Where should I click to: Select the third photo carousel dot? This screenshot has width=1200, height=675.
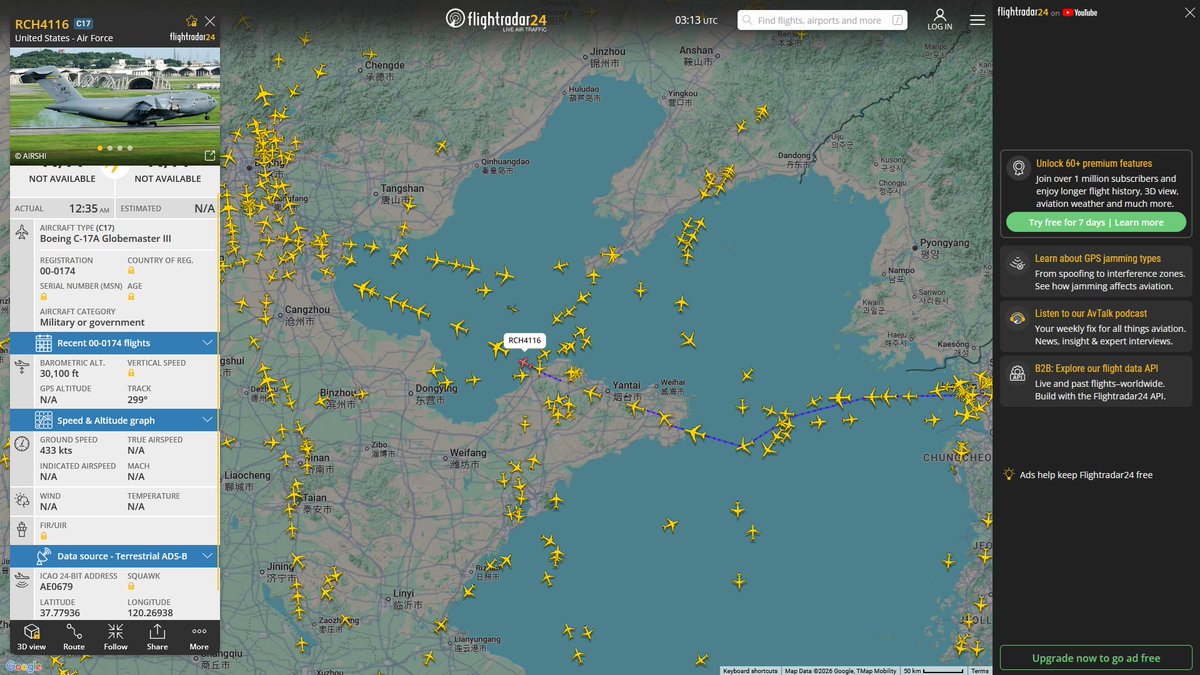[x=119, y=148]
